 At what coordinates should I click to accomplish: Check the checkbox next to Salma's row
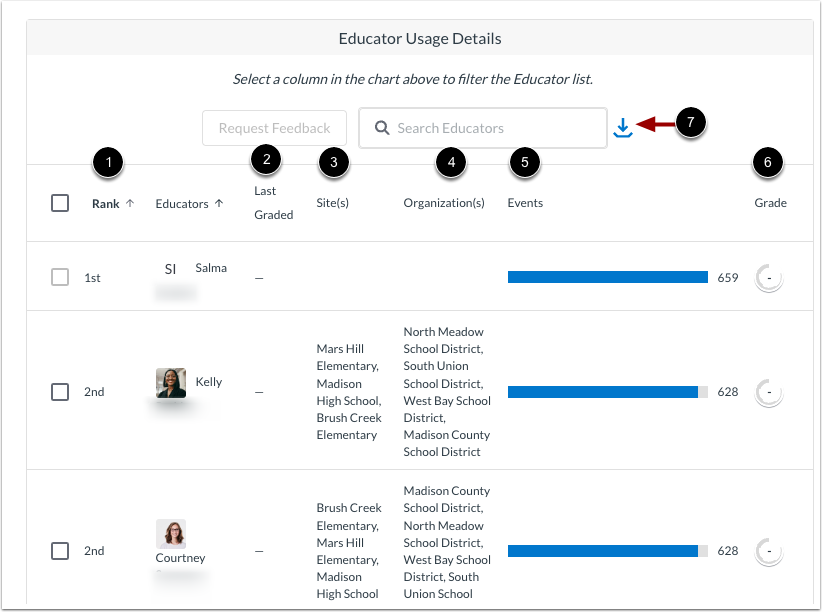[x=60, y=277]
